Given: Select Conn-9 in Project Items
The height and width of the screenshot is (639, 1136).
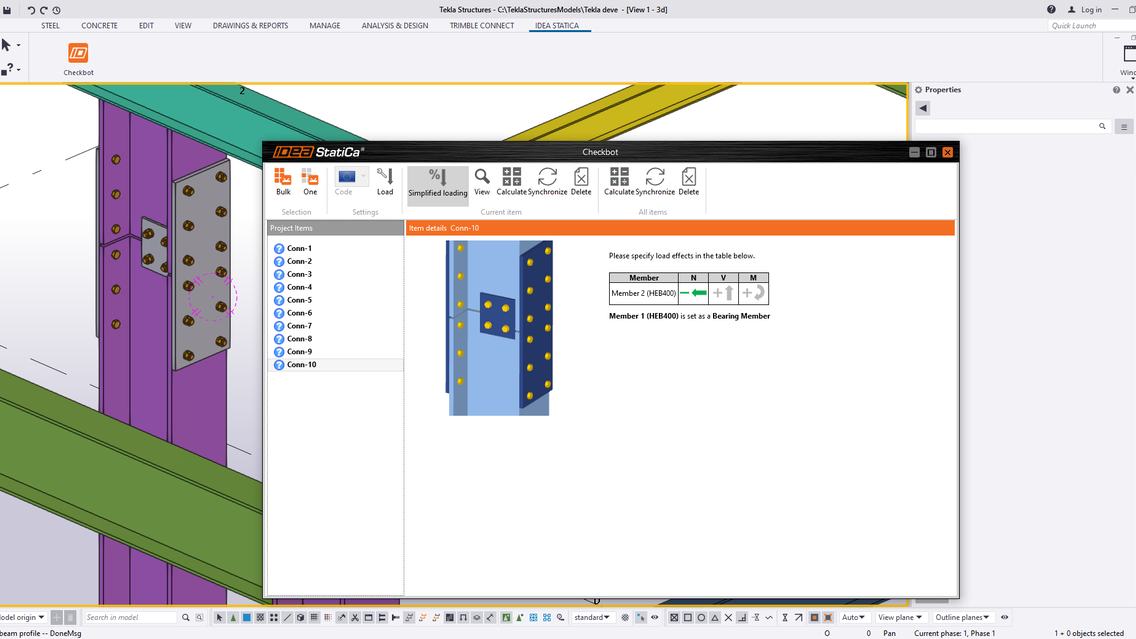Looking at the screenshot, I should tap(299, 352).
